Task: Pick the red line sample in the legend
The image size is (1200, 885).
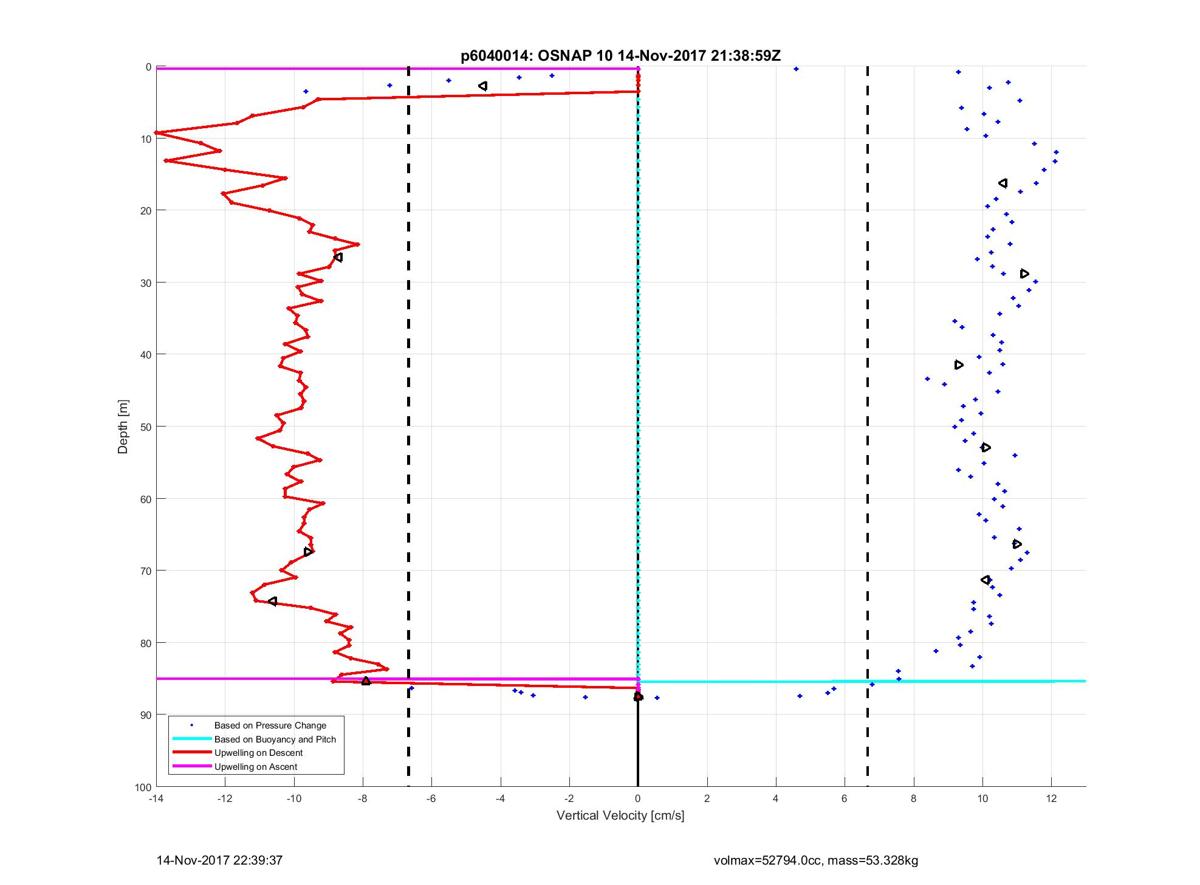Action: pyautogui.click(x=191, y=752)
